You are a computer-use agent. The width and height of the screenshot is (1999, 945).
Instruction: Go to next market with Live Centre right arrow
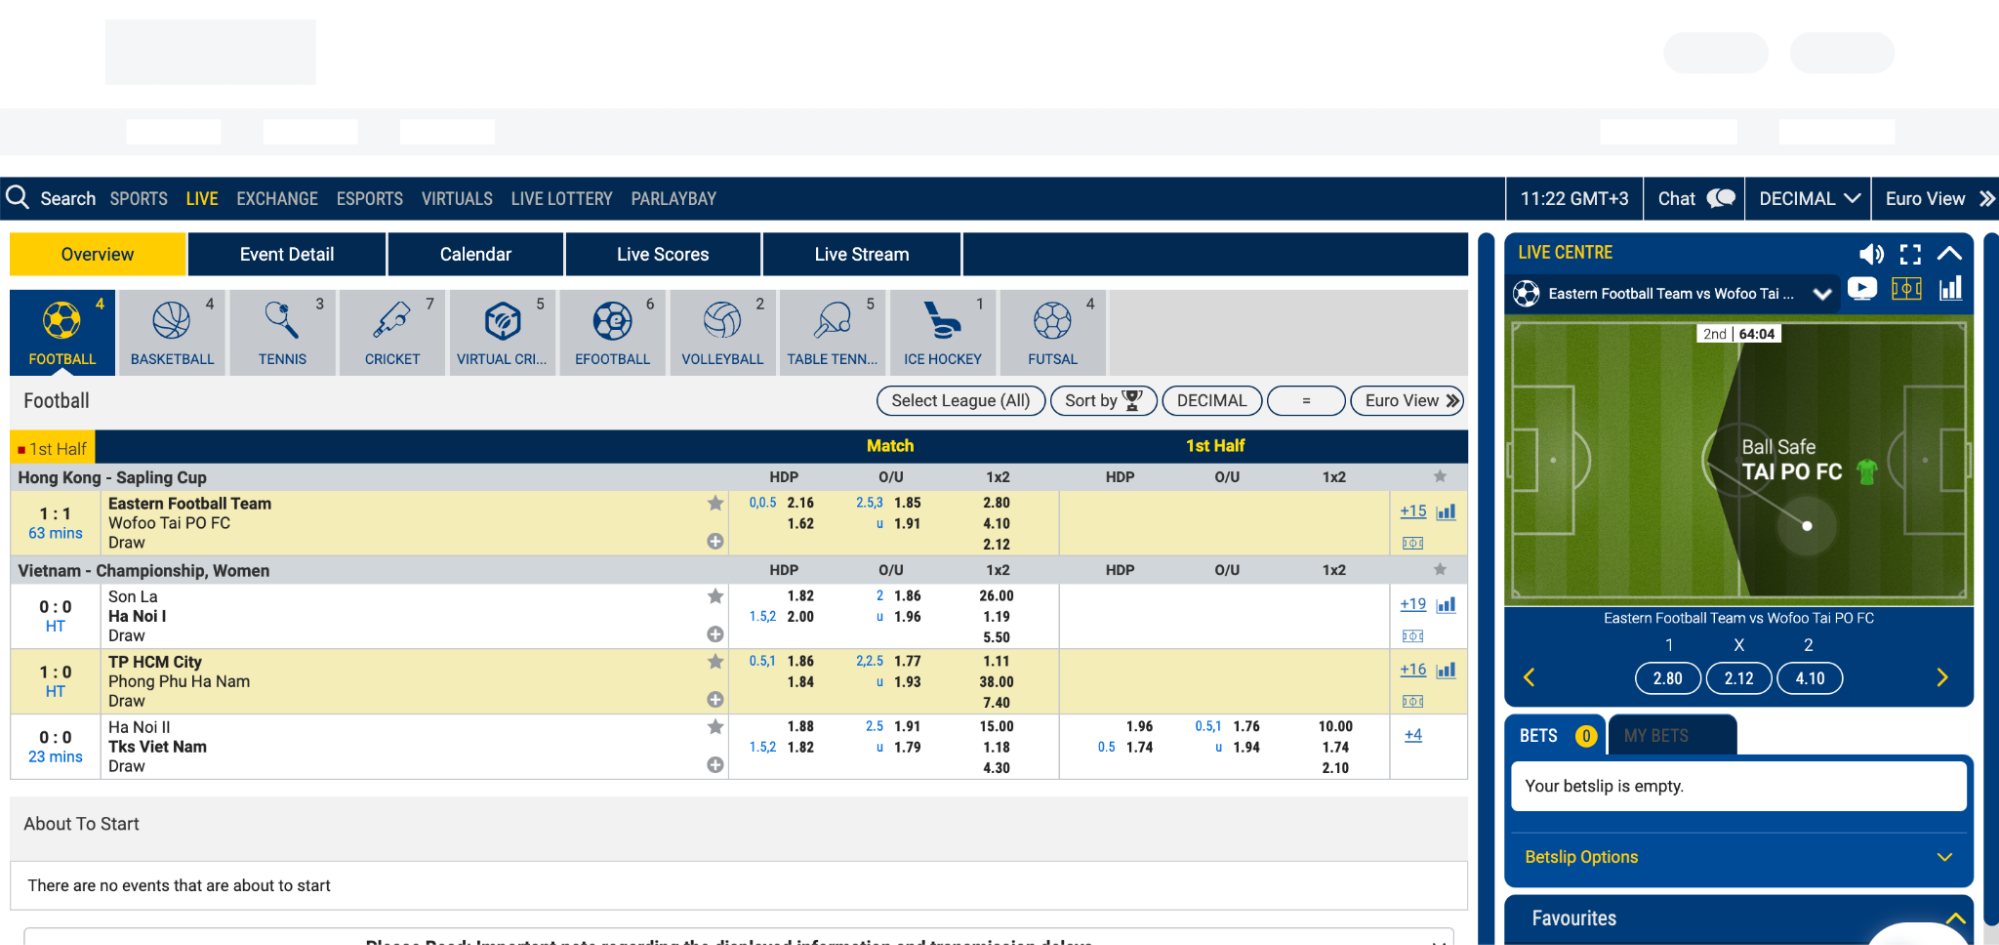(x=1942, y=678)
